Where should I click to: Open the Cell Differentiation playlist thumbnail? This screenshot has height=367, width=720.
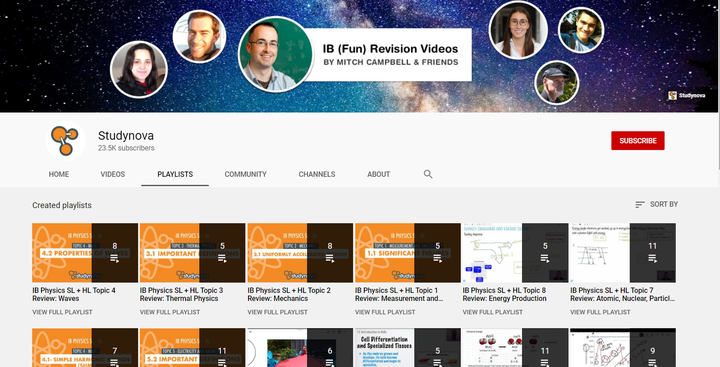click(408, 347)
